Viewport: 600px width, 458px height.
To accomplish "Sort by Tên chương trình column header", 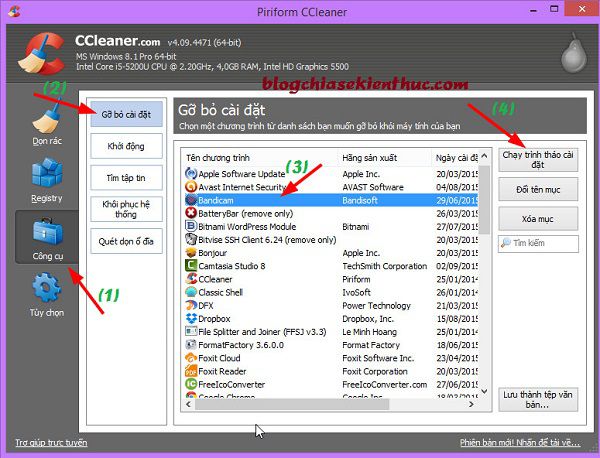I will 259,158.
